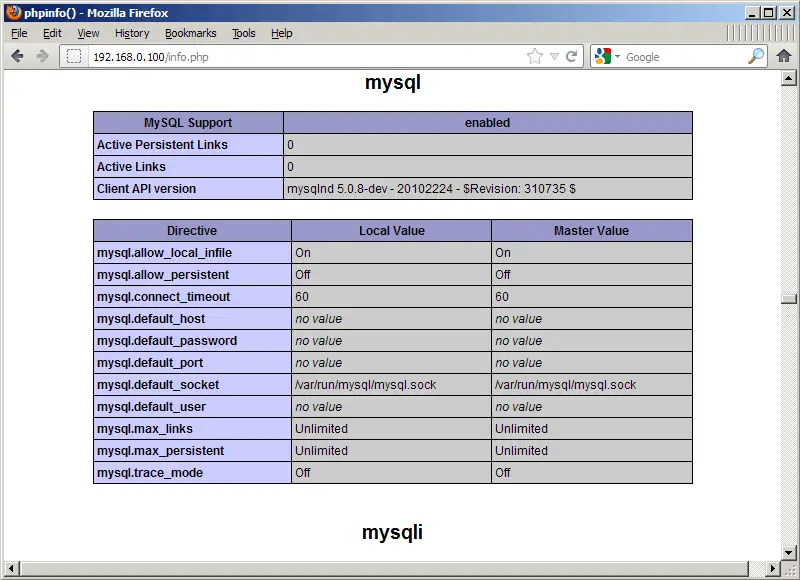Click the master socket path for mysql.default_socket
This screenshot has height=580, width=800.
(565, 385)
